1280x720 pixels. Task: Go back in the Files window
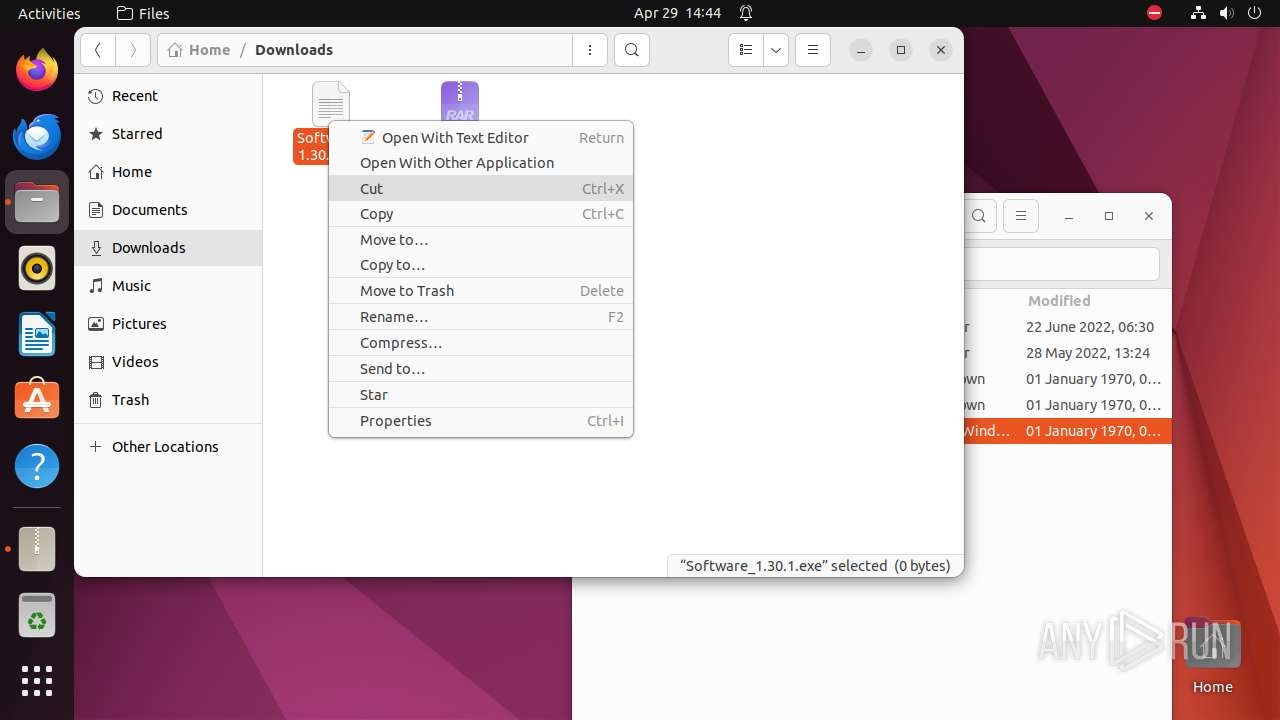[98, 50]
